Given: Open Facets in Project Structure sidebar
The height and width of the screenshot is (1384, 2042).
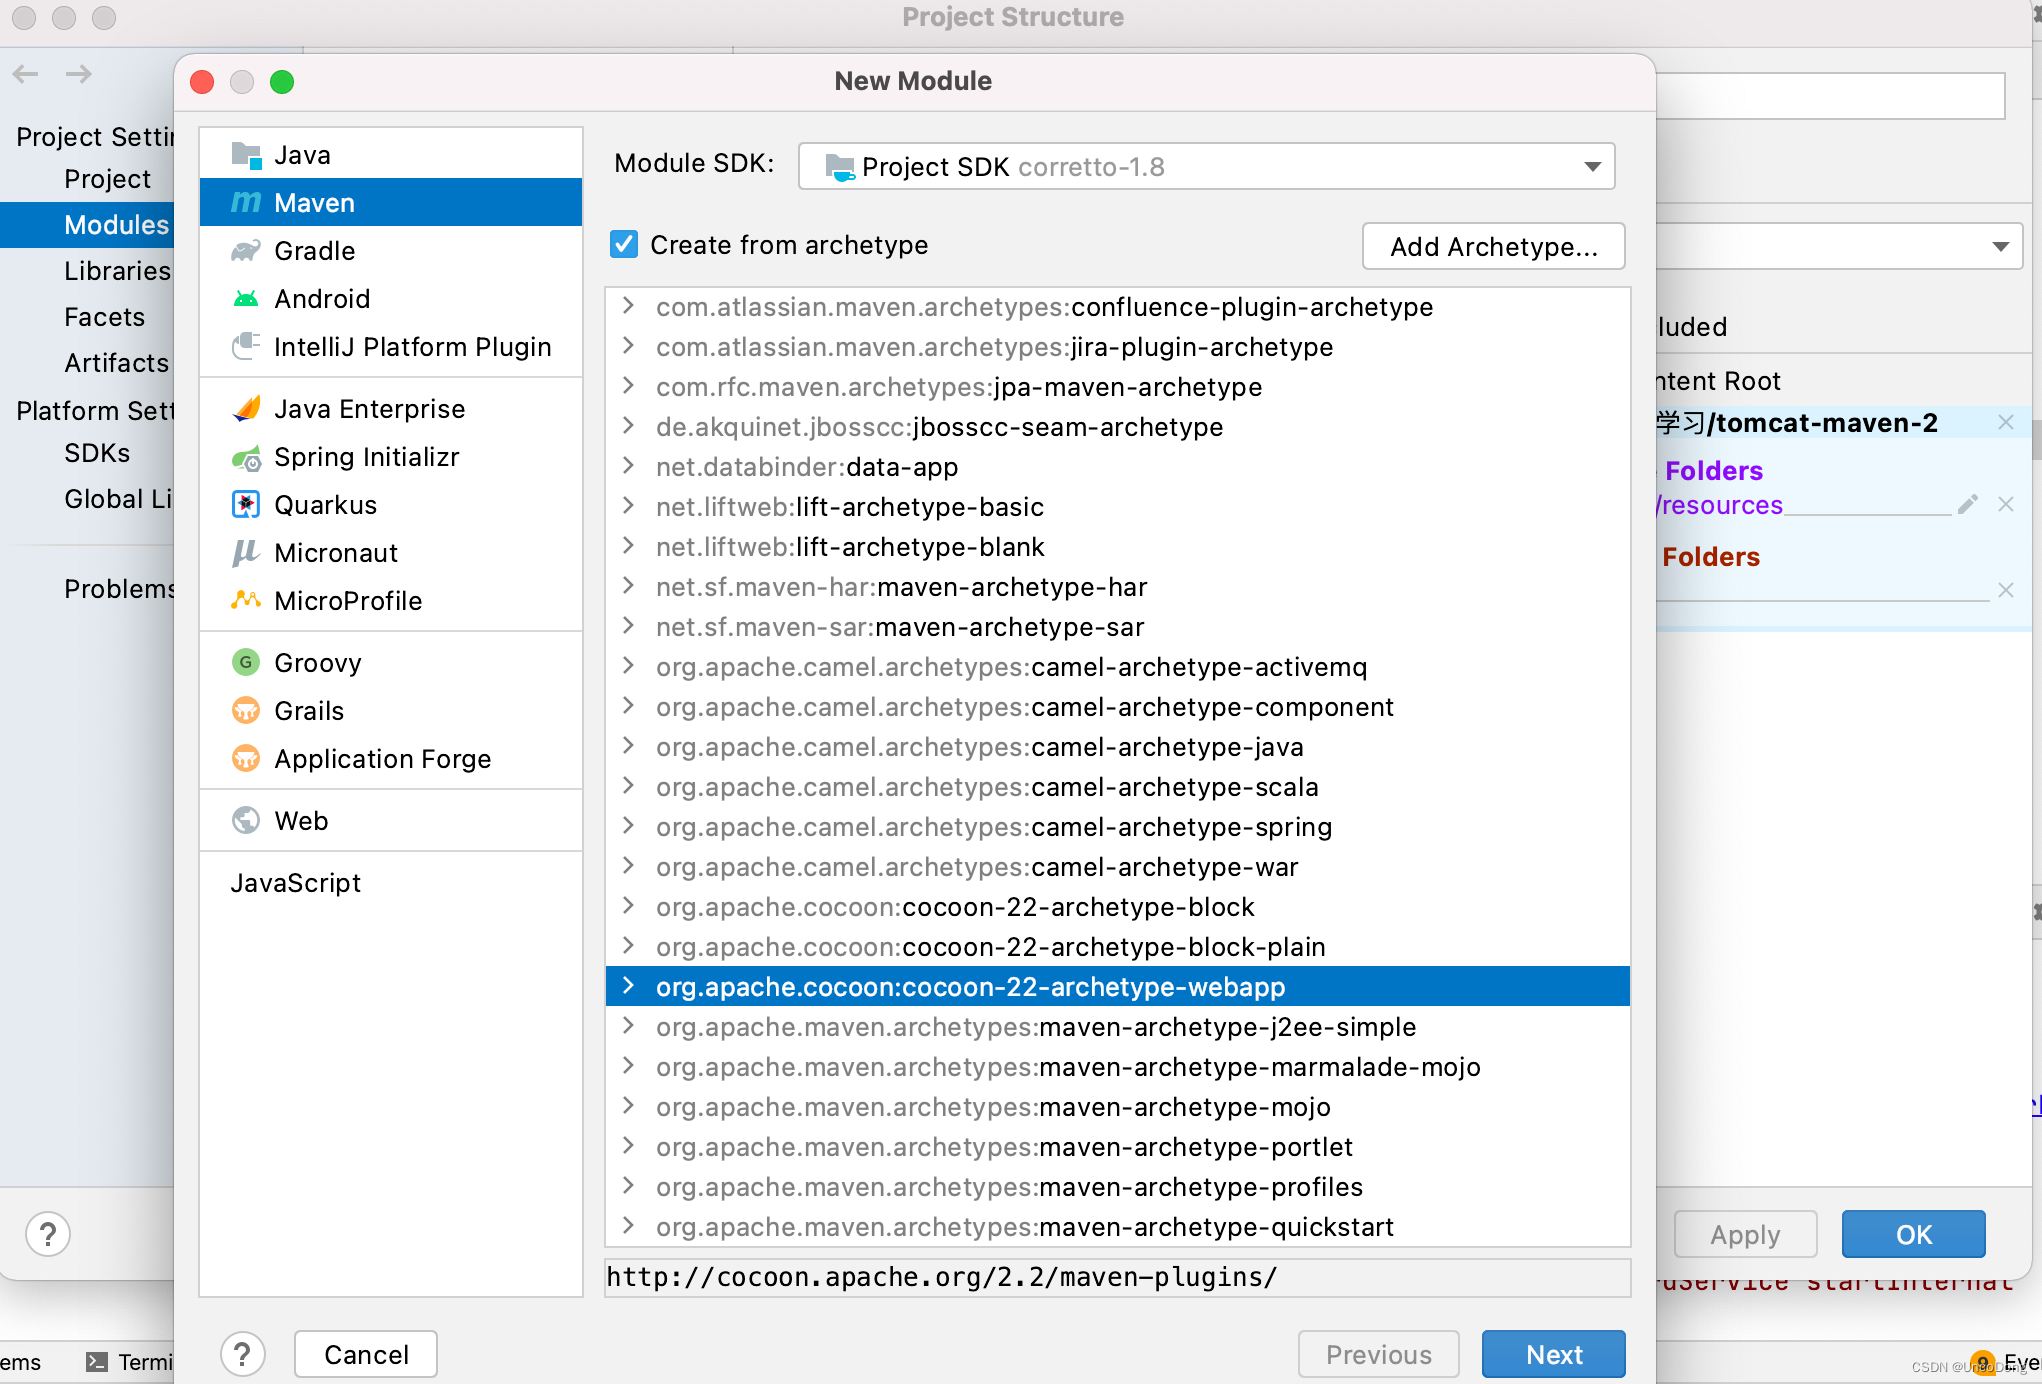Looking at the screenshot, I should pos(87,317).
